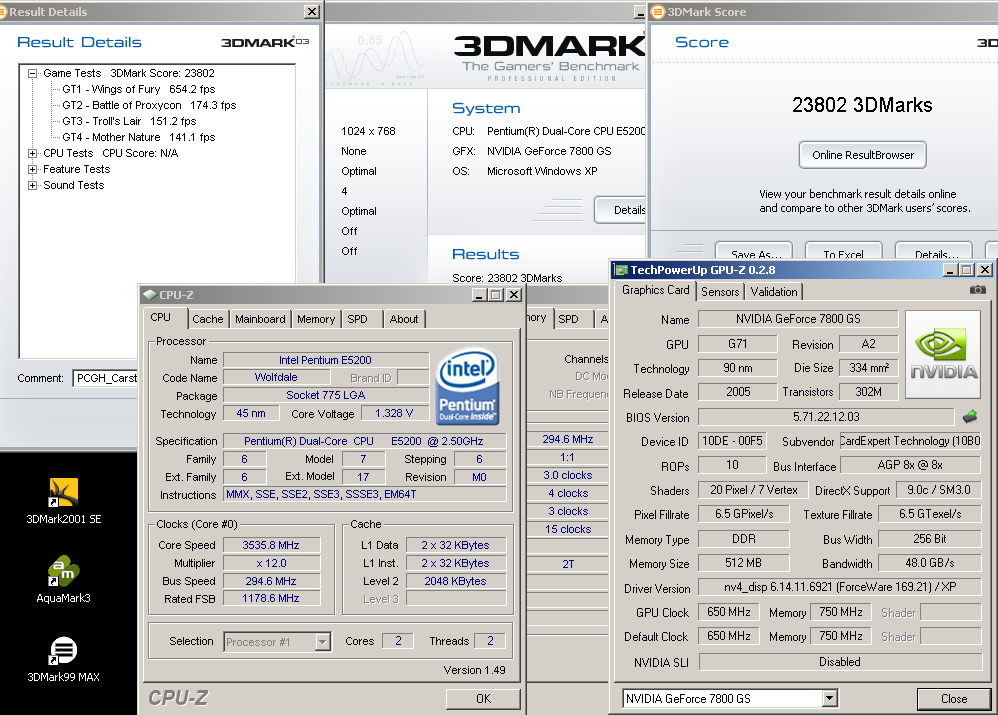998x716 pixels.
Task: Click the NVIDIA SLI Disabled field
Action: click(x=840, y=662)
